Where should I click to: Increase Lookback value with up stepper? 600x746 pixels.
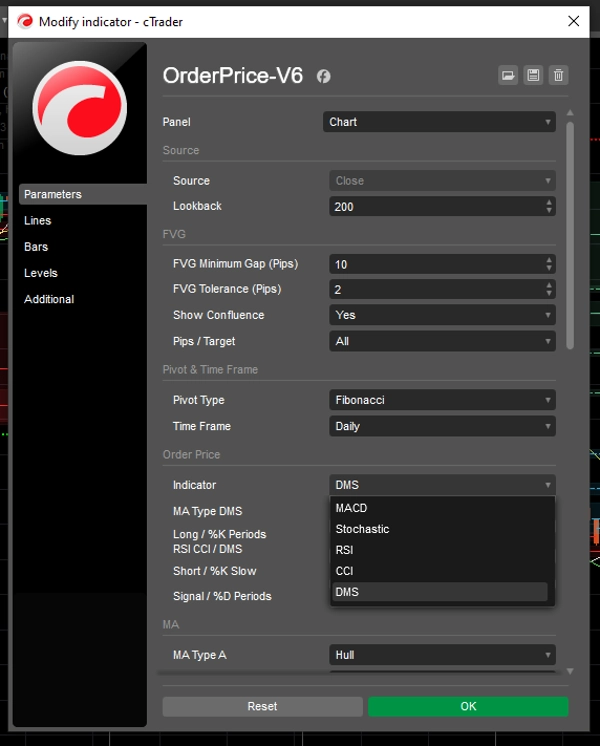click(x=549, y=202)
